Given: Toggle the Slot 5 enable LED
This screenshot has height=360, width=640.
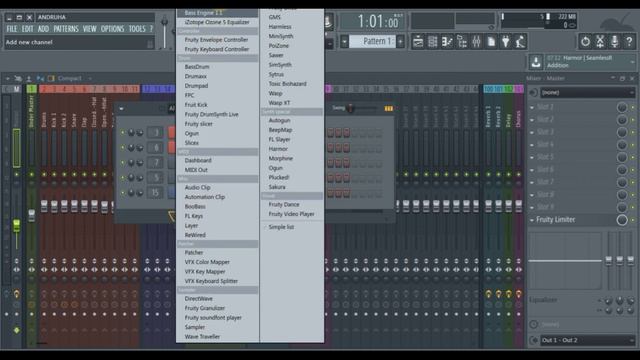Looking at the screenshot, I should point(633,158).
